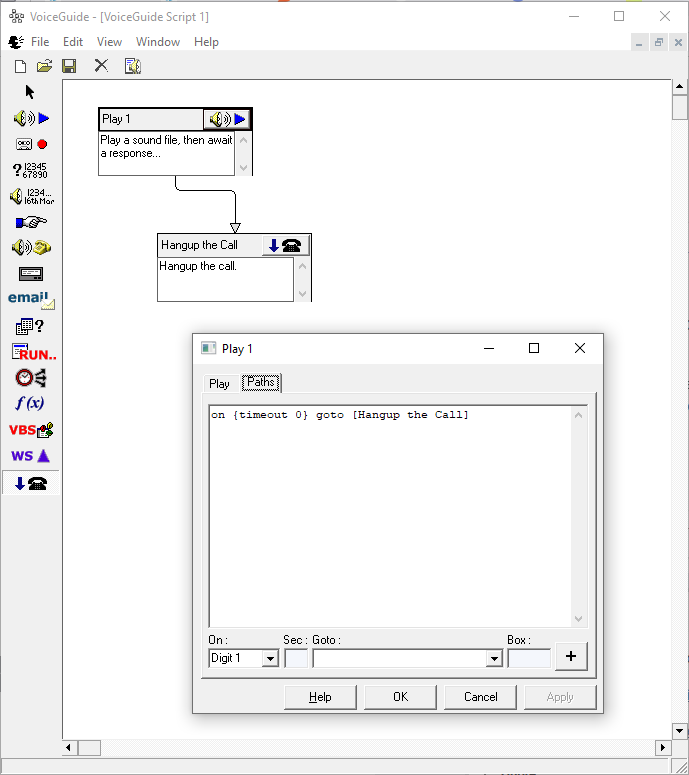Select the WS web service tool
689x775 pixels.
click(x=31, y=456)
